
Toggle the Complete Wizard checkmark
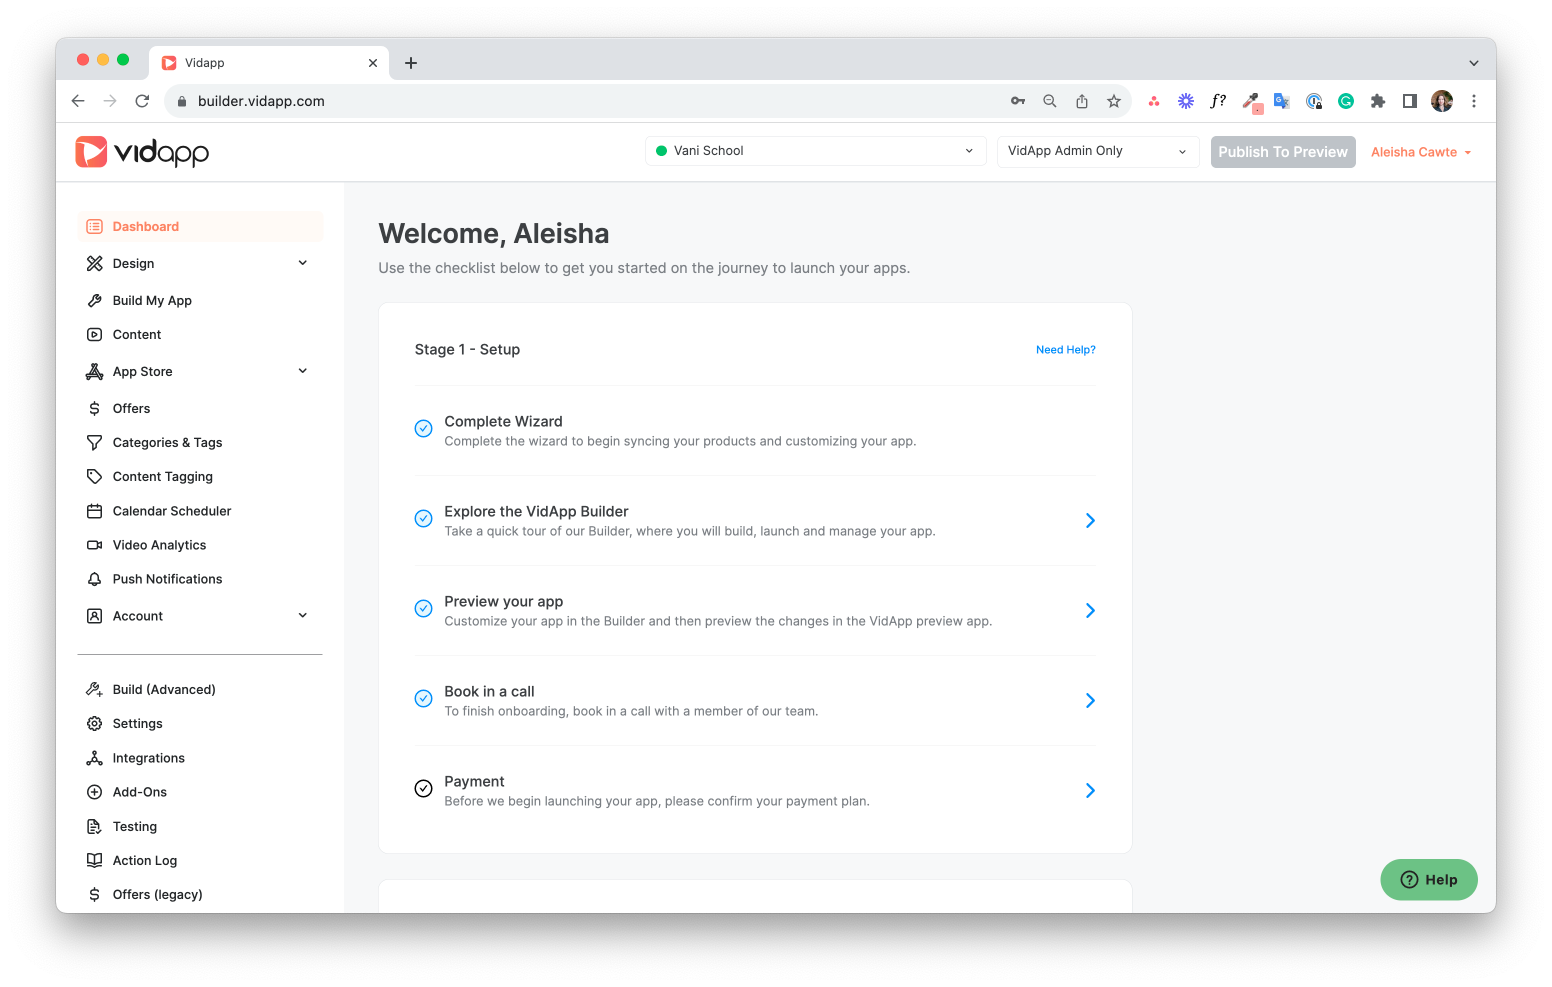(x=423, y=429)
